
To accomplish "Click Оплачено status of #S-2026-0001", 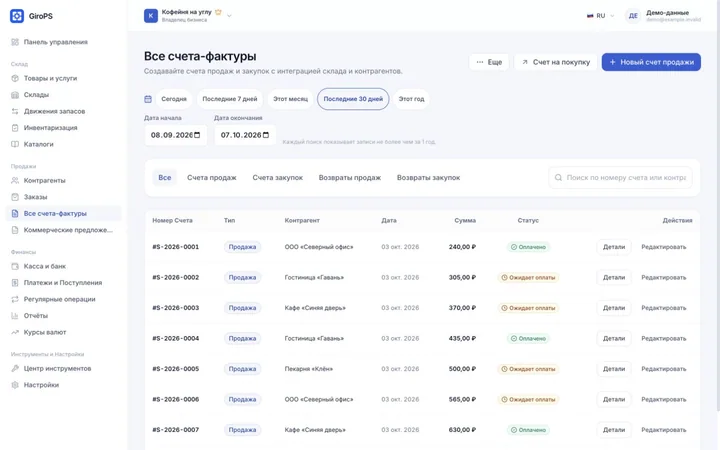I will point(528,247).
